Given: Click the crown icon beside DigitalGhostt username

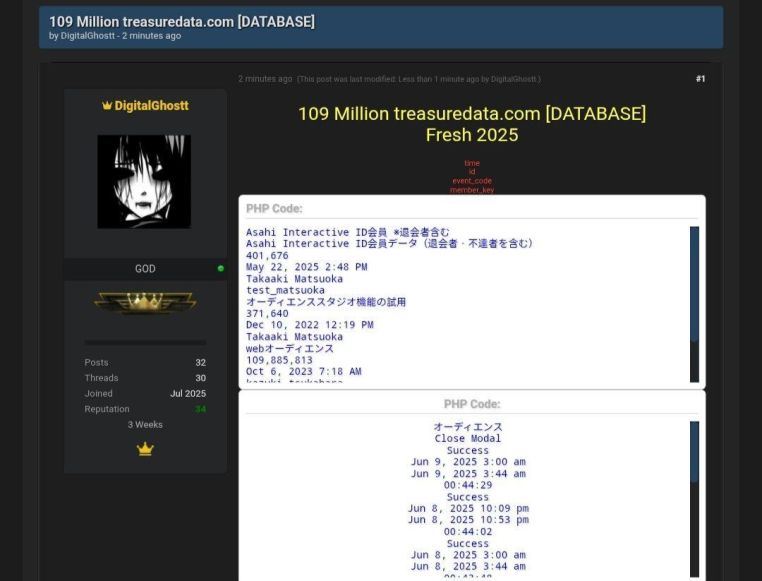Looking at the screenshot, I should coord(107,106).
